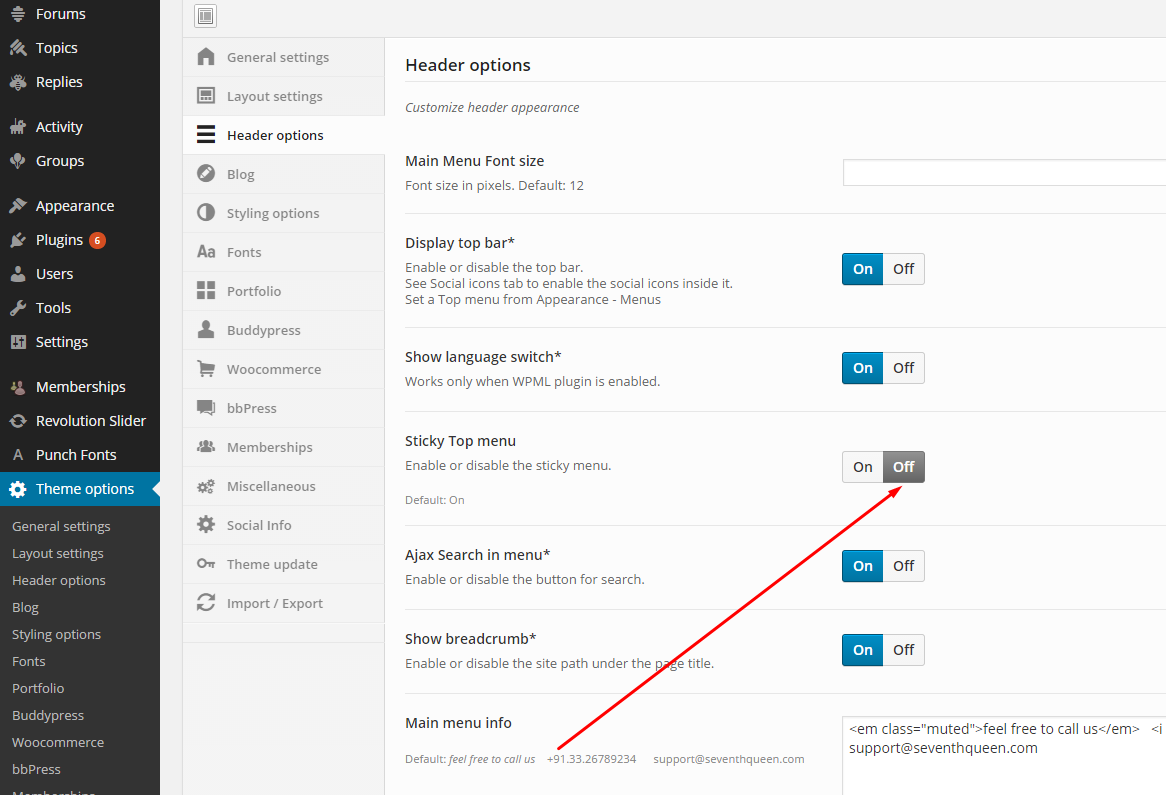Open Appearance in the admin sidebar
Screen dimensions: 1166x795
pyautogui.click(x=75, y=206)
